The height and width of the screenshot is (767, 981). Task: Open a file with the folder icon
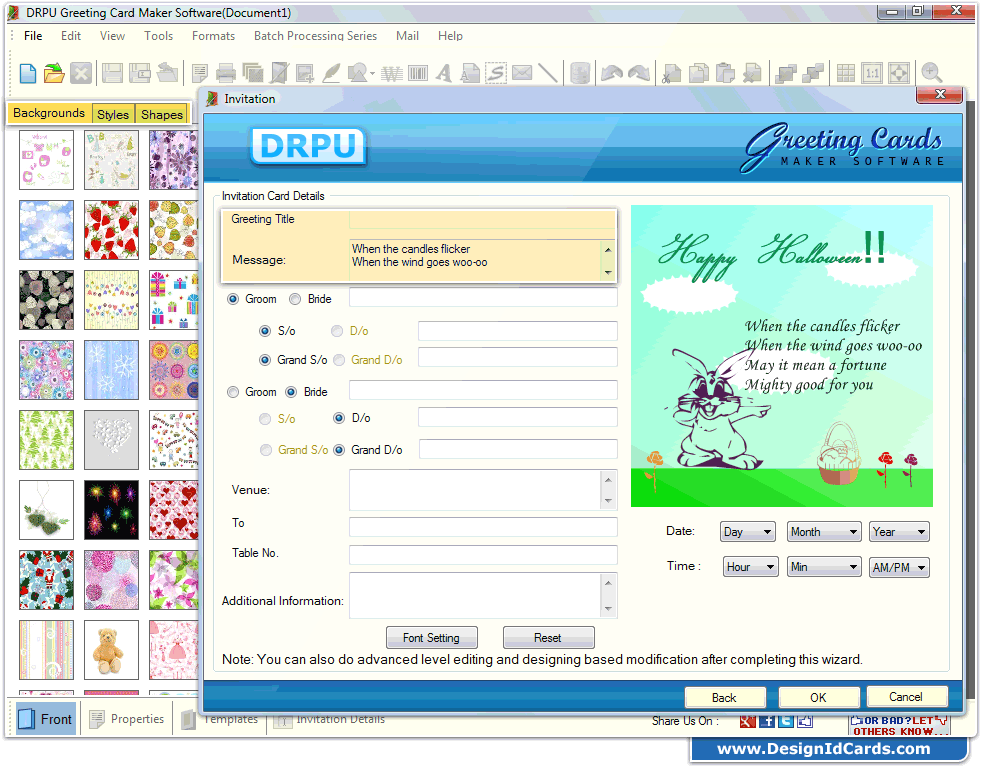(54, 73)
